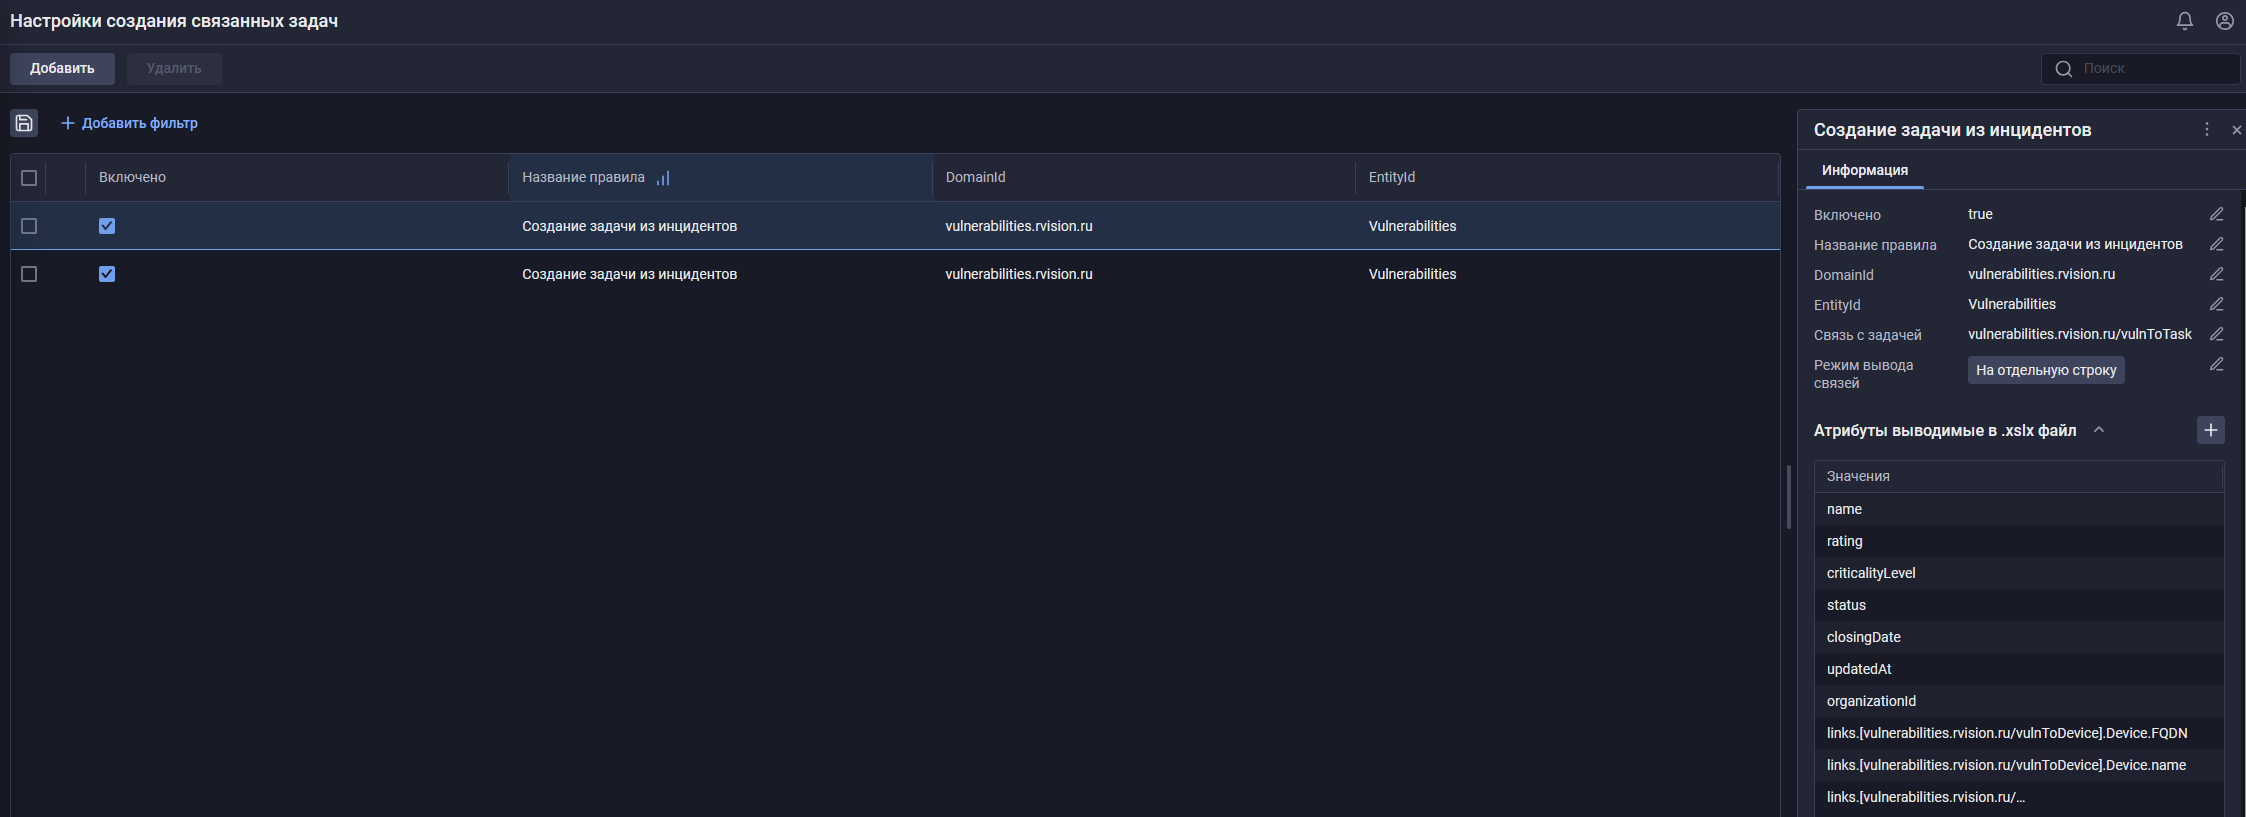
Task: Tick the selection checkbox of the non-highlighted row
Action: (29, 274)
